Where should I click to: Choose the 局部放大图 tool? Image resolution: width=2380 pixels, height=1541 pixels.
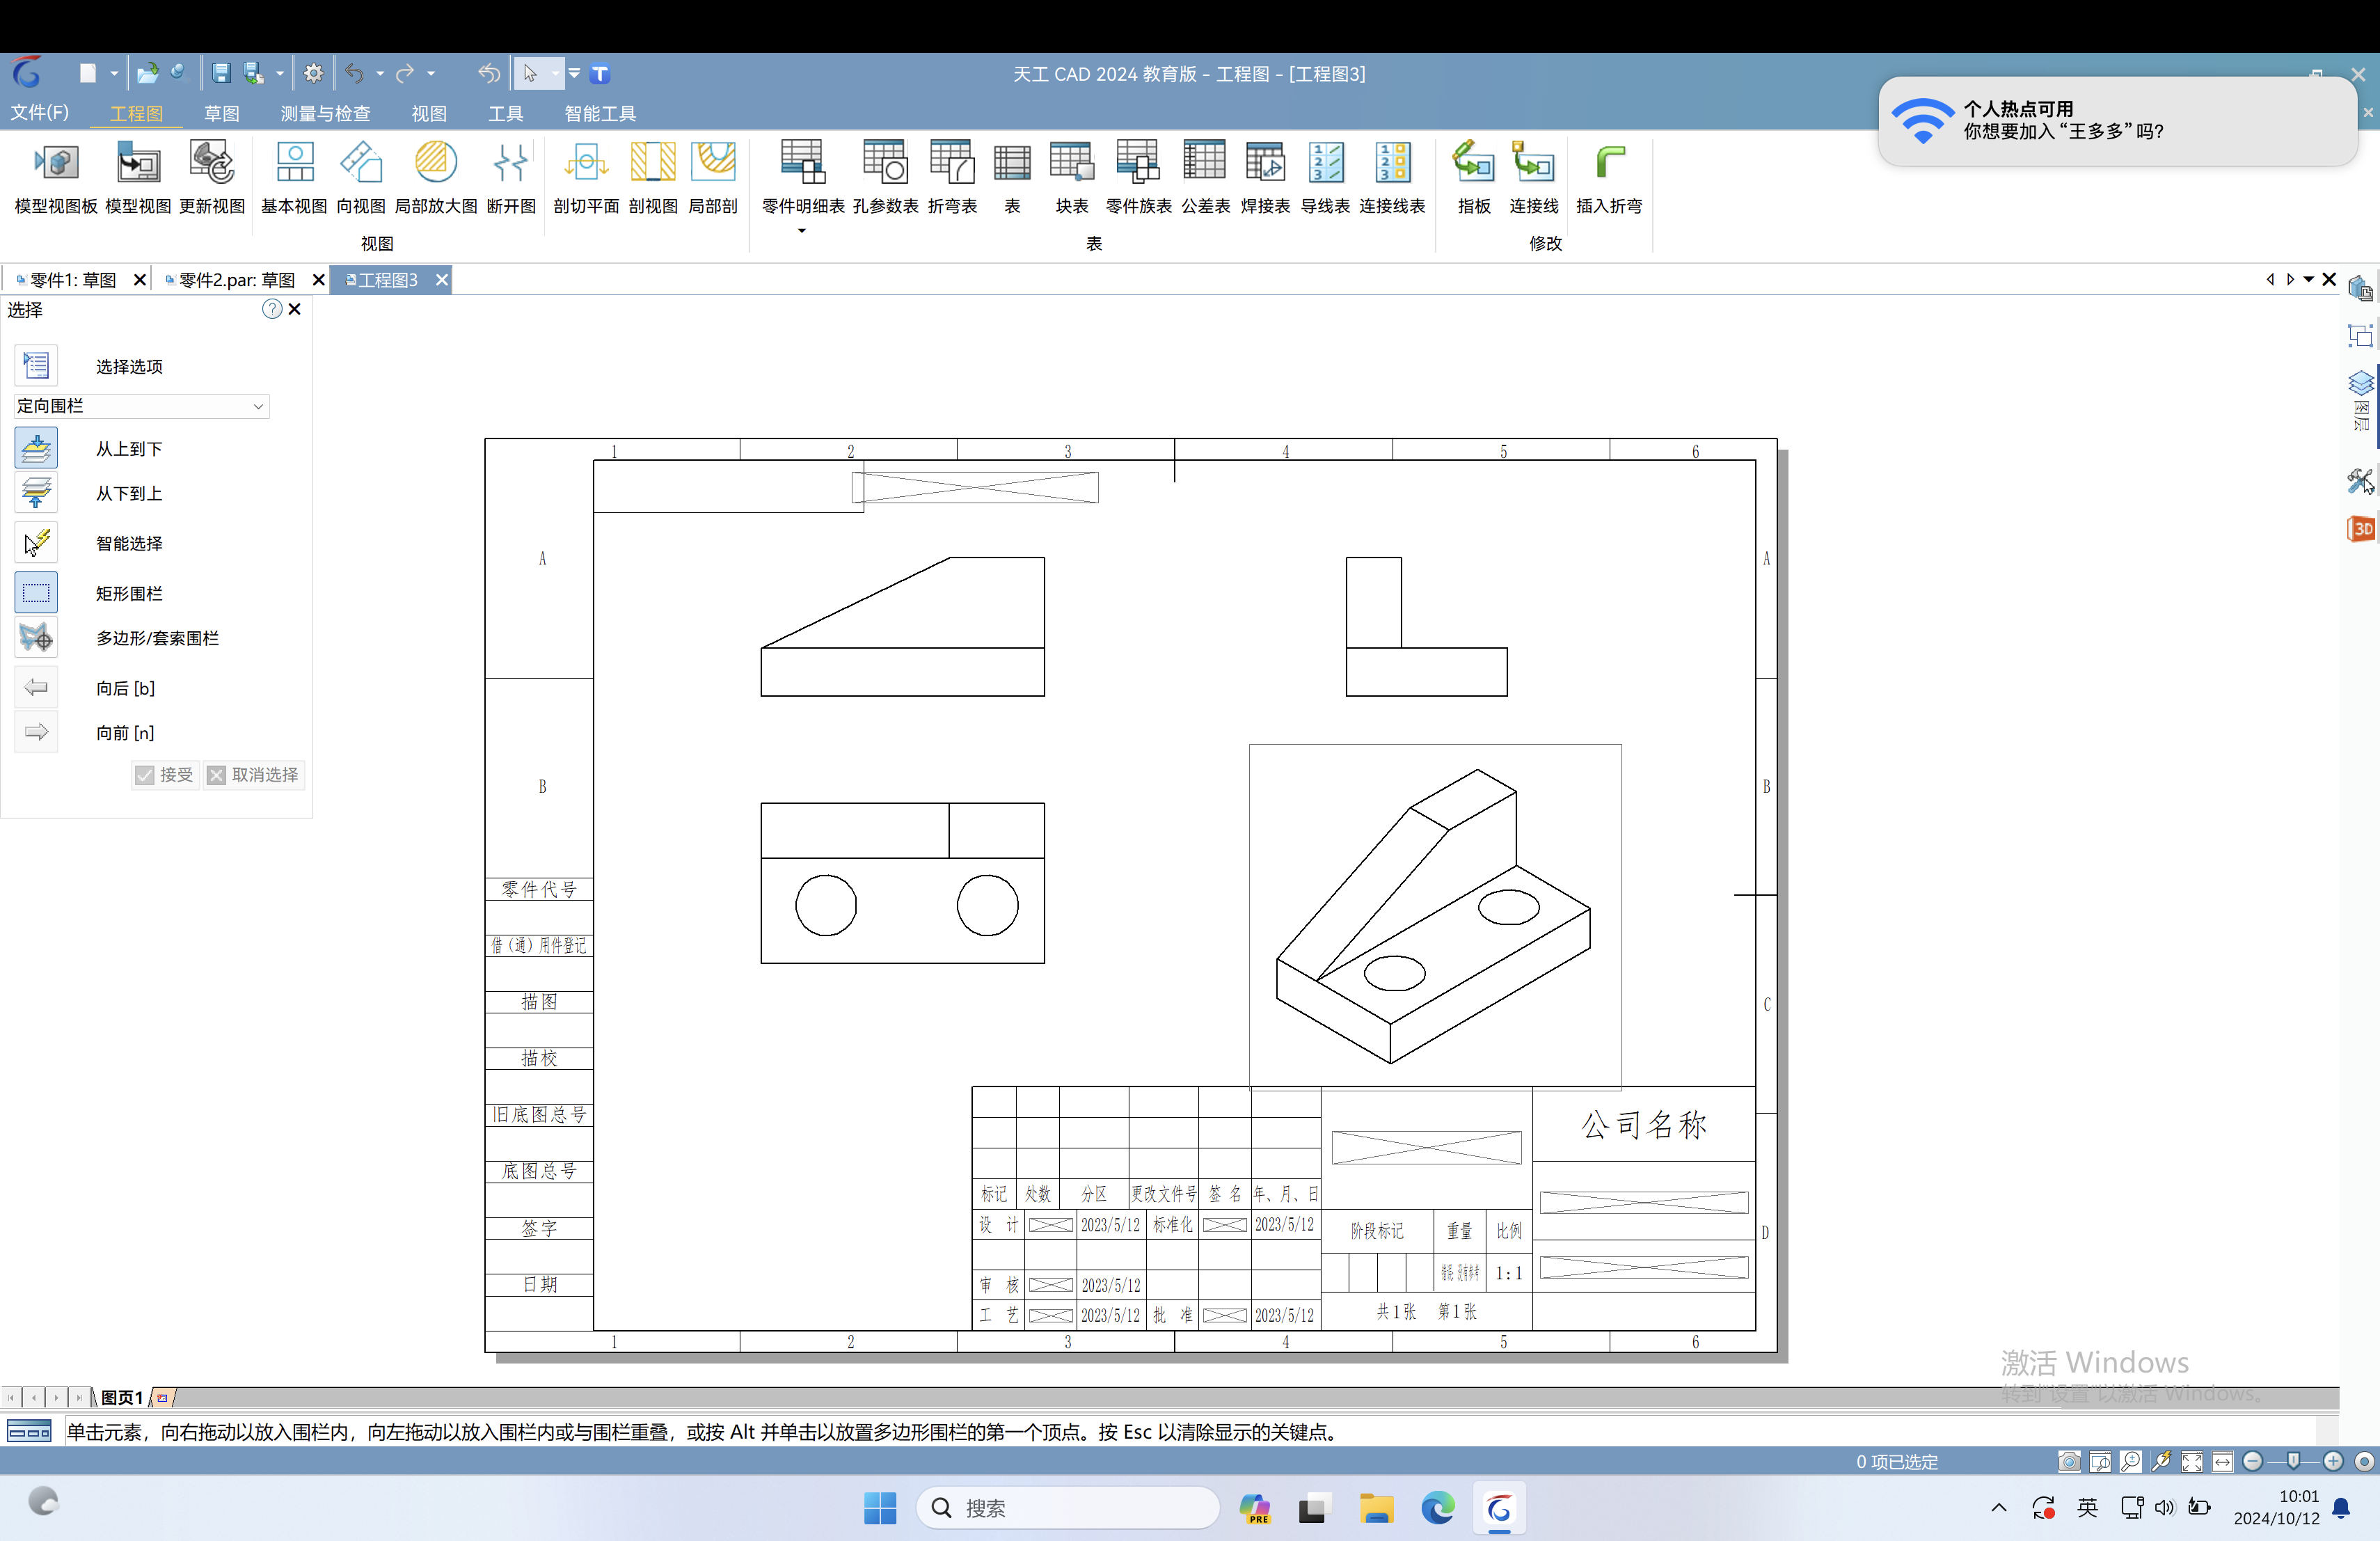[436, 178]
